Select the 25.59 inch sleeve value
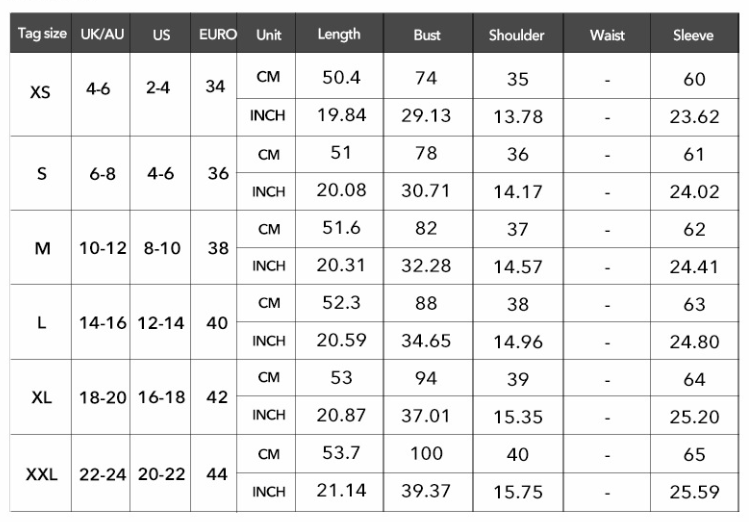Image resolution: width=749 pixels, height=522 pixels. pyautogui.click(x=694, y=492)
